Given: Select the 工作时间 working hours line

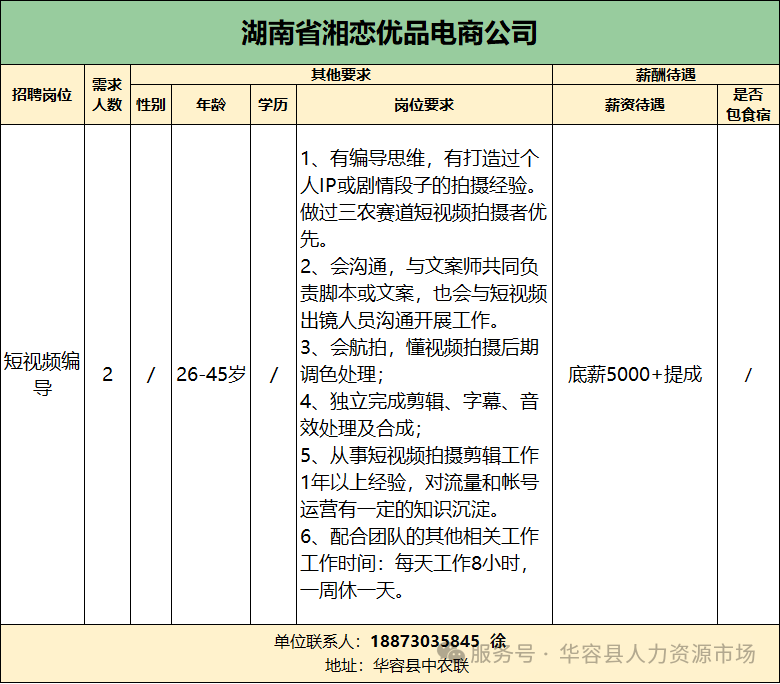Looking at the screenshot, I should pos(414,577).
